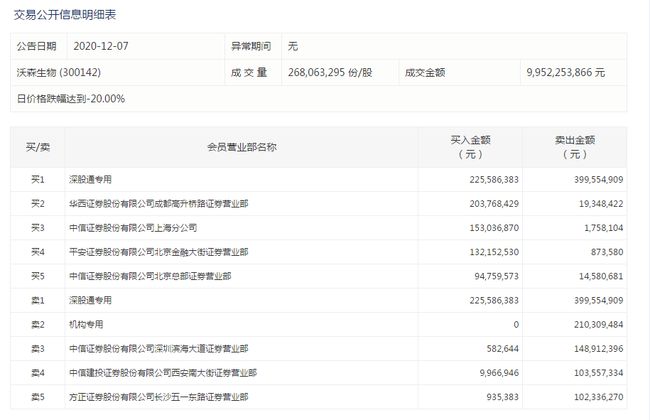Select 深股通专用 in the 卖1 row

[90, 300]
